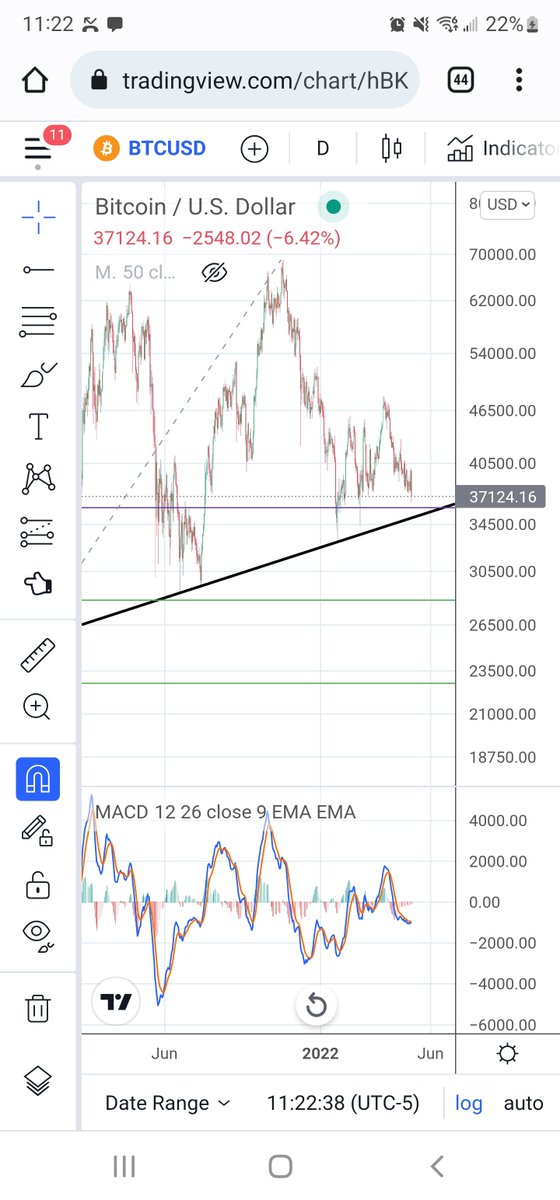The width and height of the screenshot is (560, 1200).
Task: Click the 18750.00 price axis label
Action: click(x=503, y=757)
